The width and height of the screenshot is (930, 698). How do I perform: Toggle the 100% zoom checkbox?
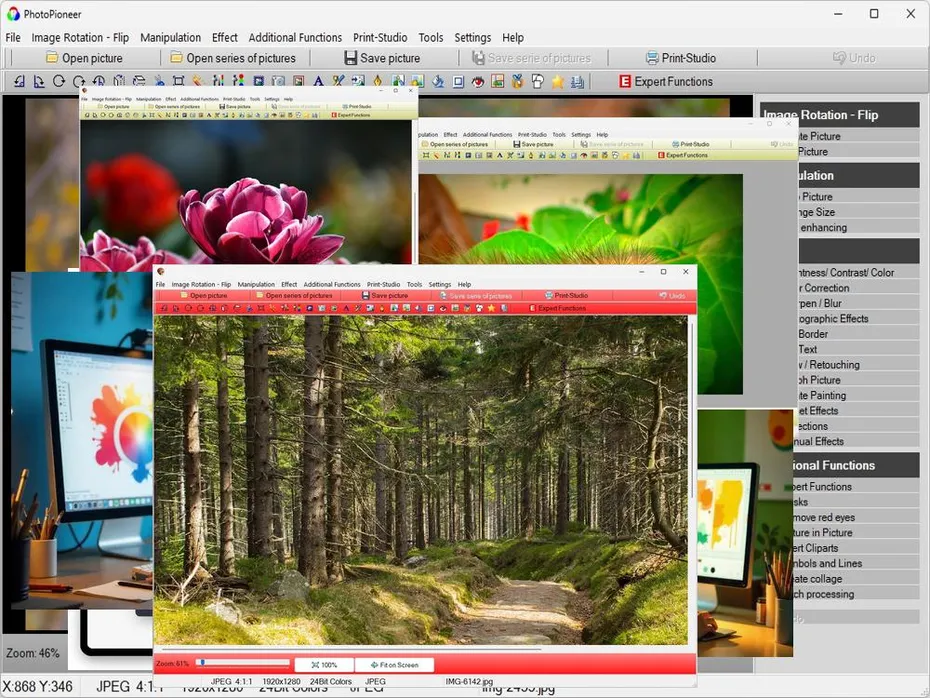[324, 664]
